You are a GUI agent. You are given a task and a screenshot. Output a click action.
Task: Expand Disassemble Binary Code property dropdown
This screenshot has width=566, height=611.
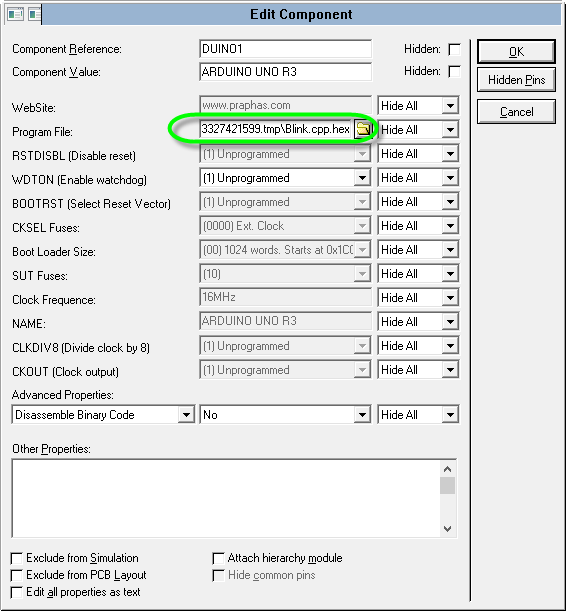[x=186, y=415]
